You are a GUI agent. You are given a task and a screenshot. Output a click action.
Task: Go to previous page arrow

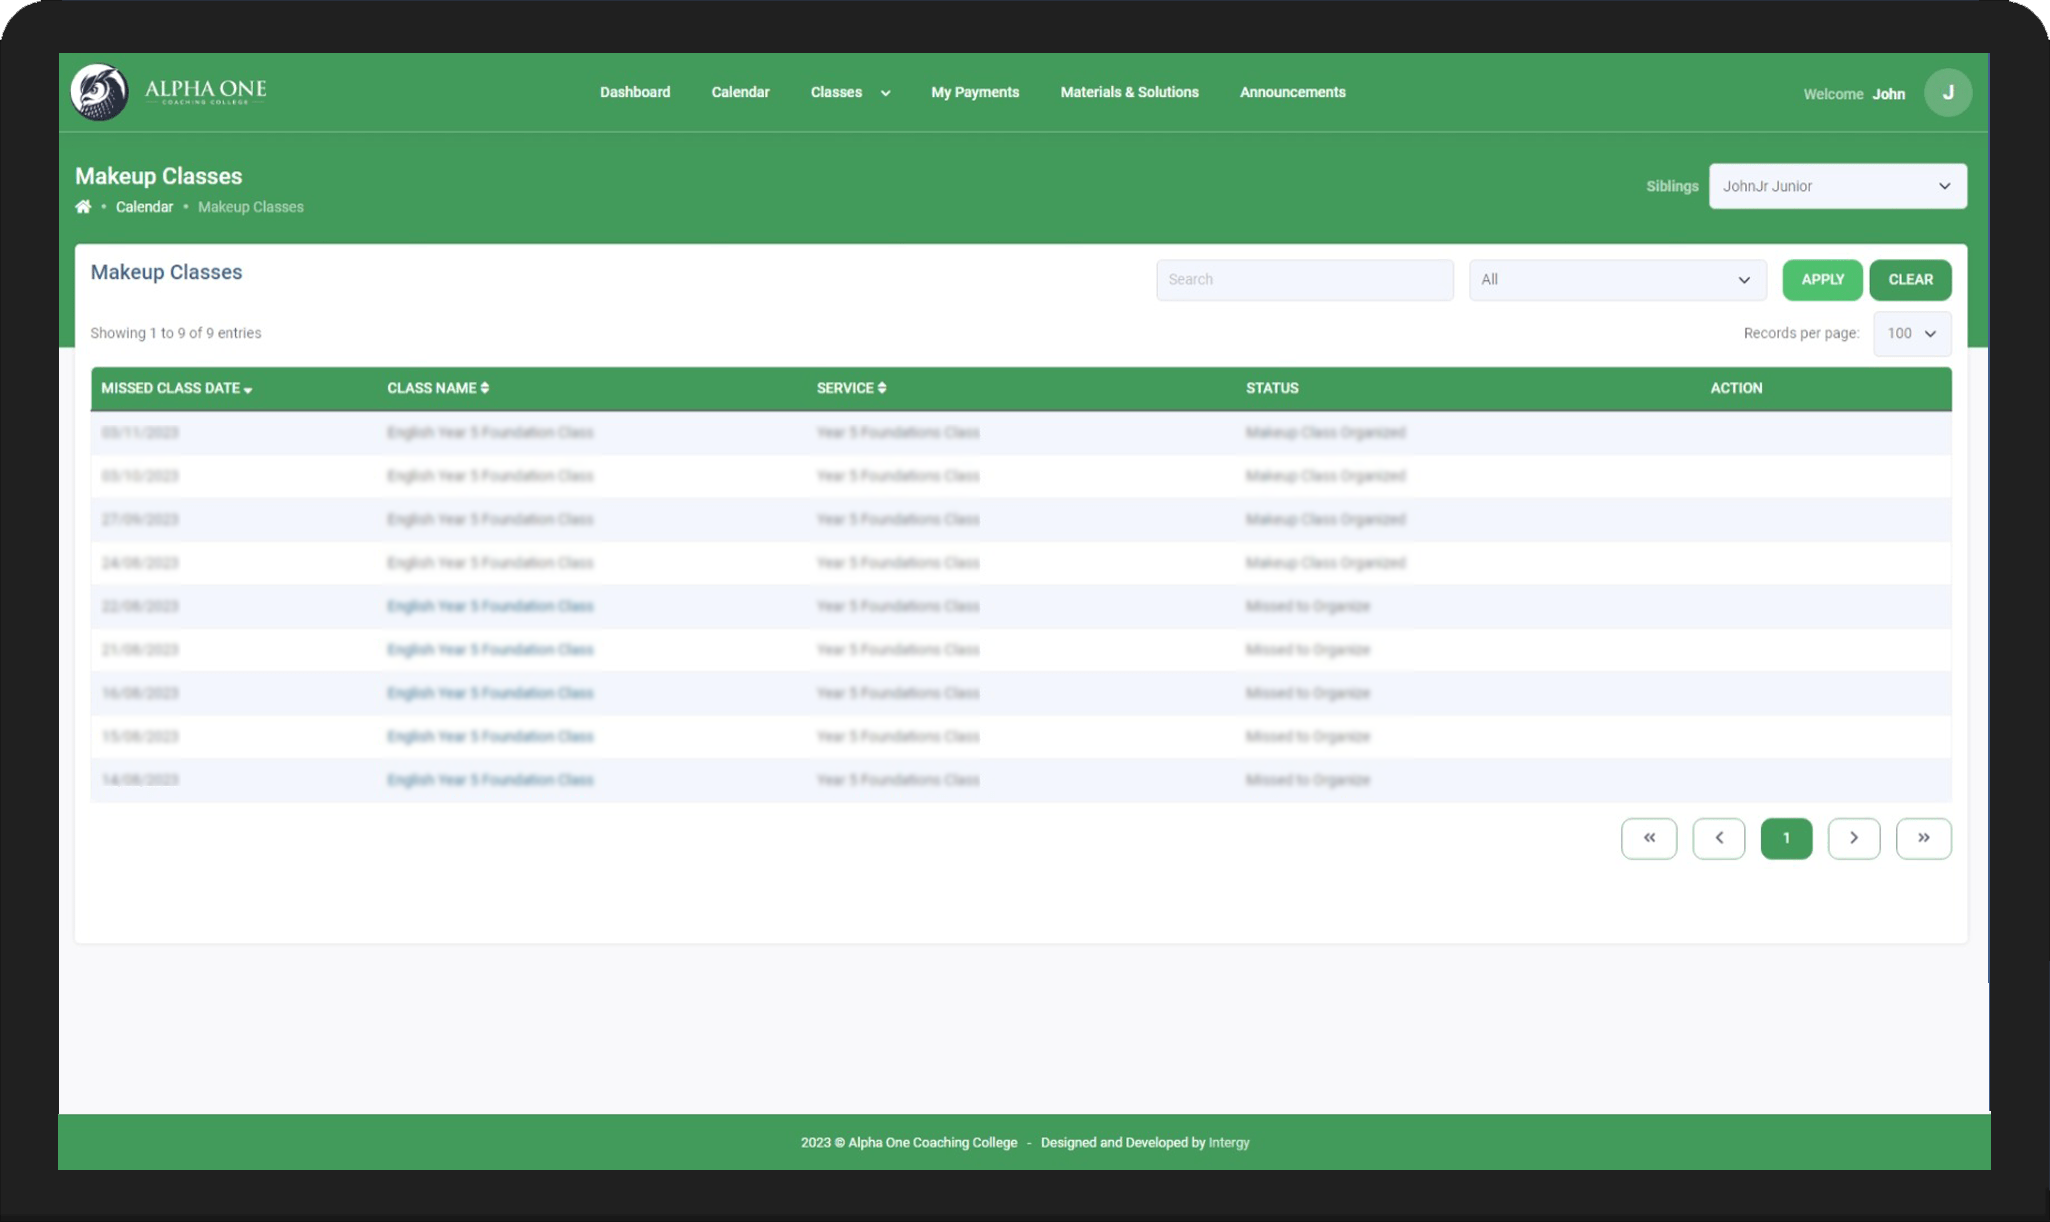1719,838
